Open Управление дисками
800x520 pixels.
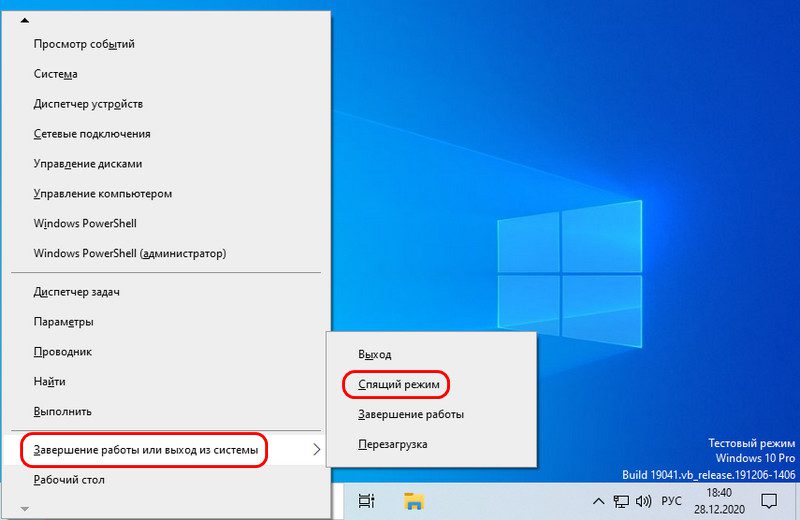point(166,164)
